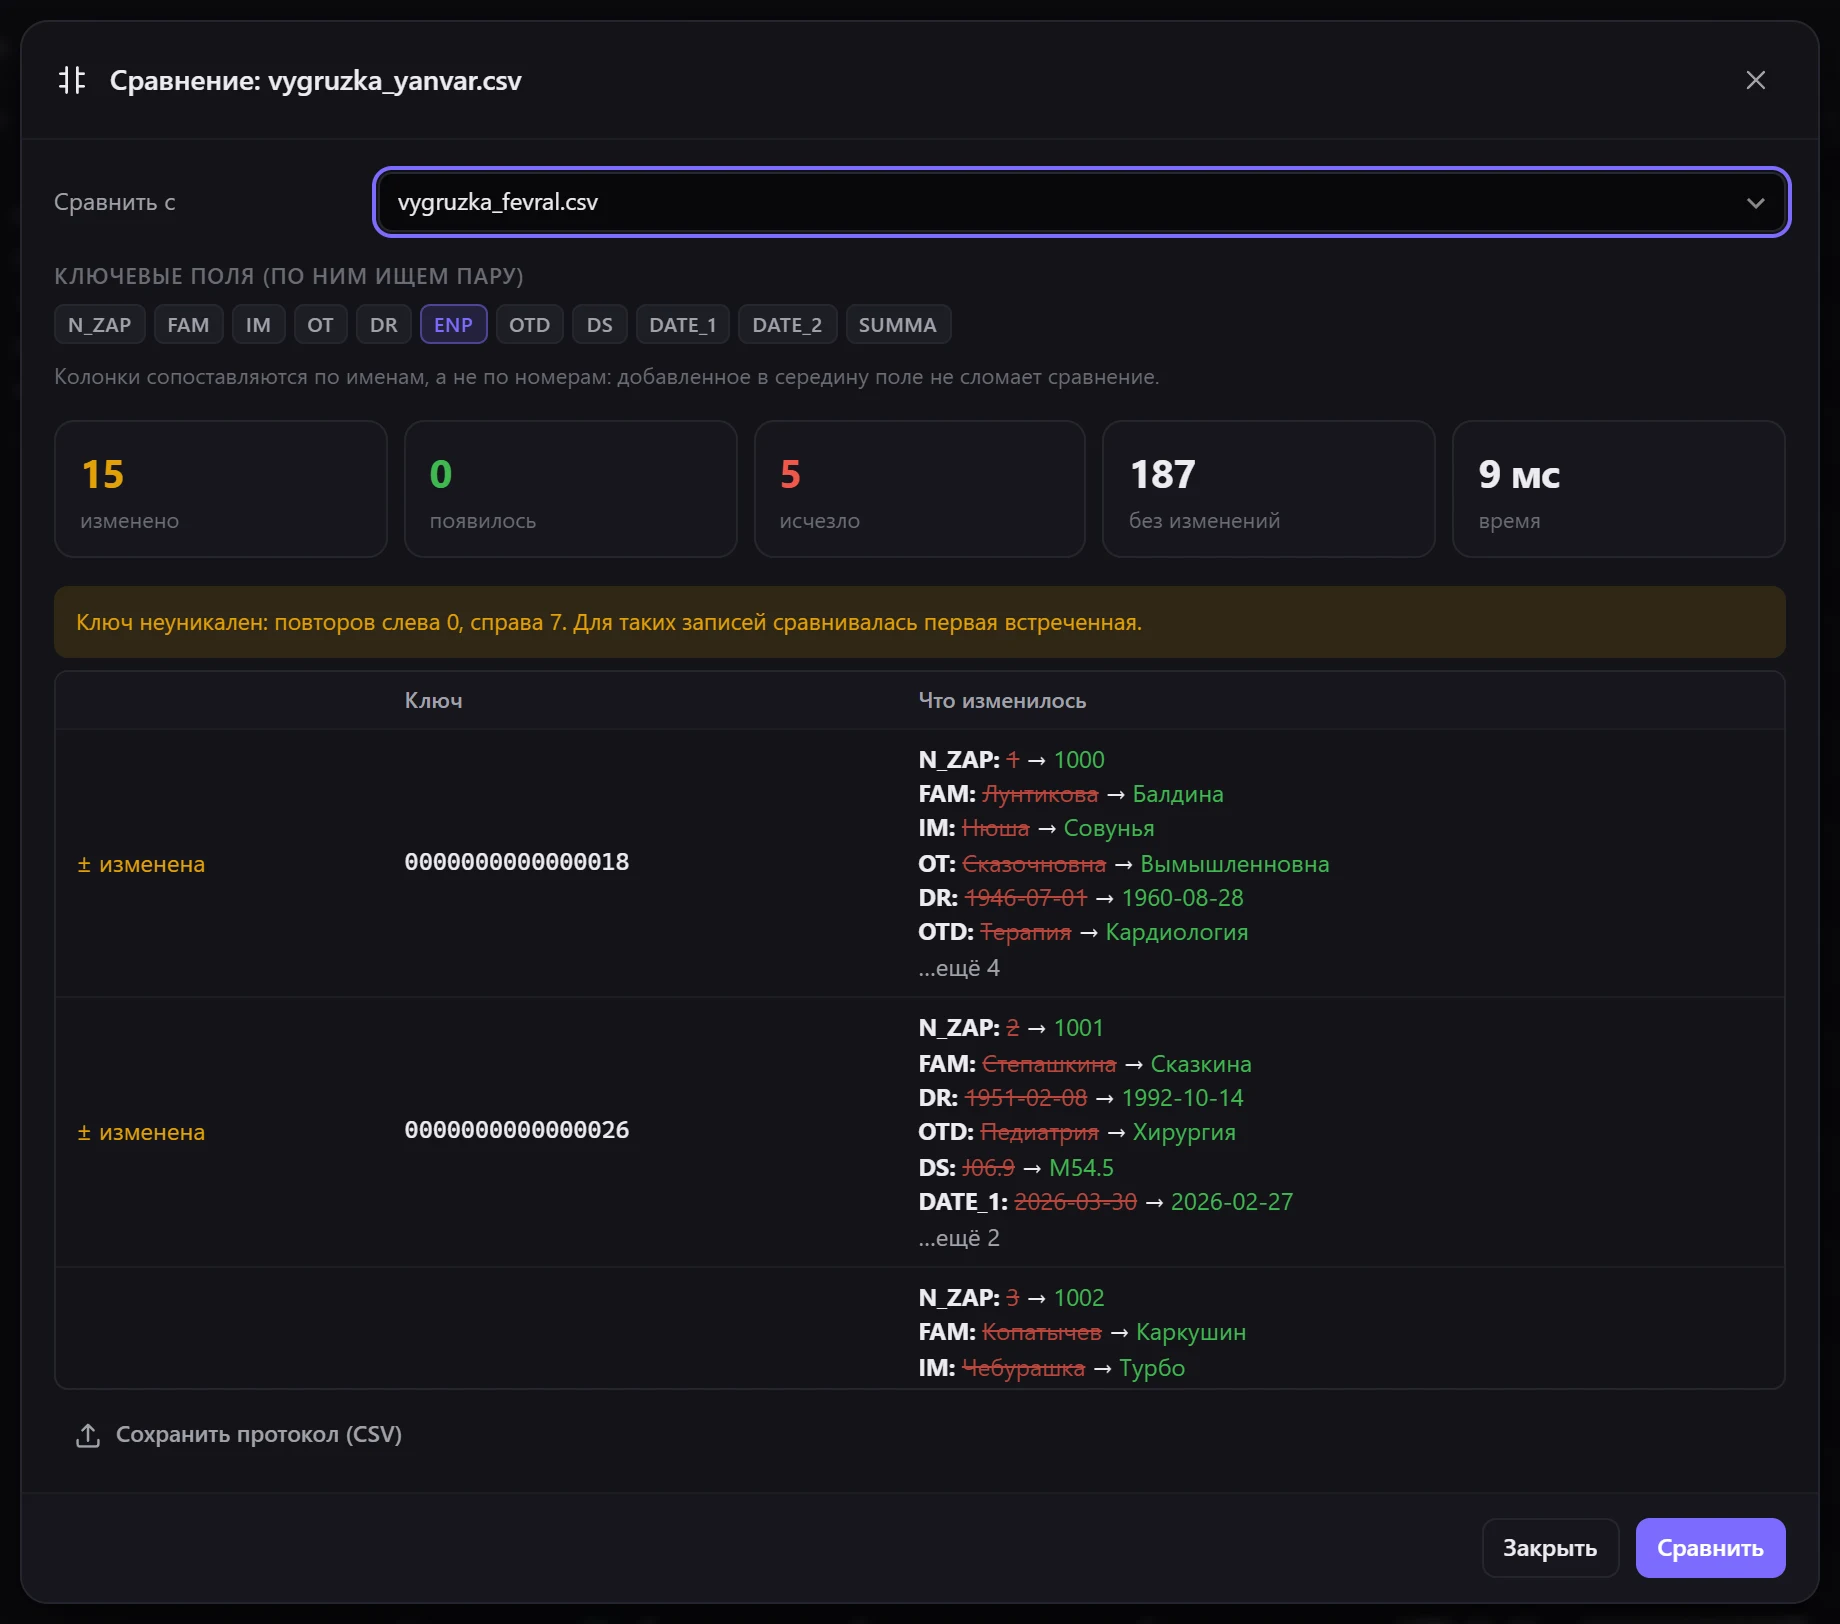This screenshot has height=1624, width=1840.
Task: Expand the …ещё 4 hidden changes
Action: (x=959, y=968)
